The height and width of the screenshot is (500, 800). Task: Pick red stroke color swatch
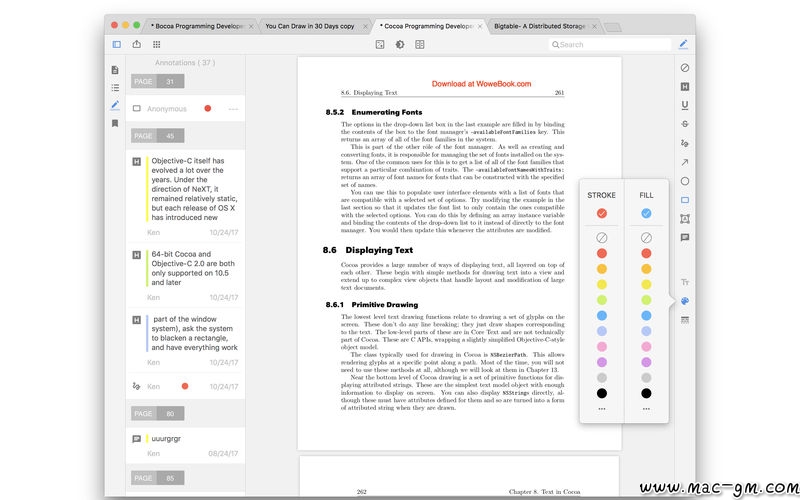click(602, 254)
